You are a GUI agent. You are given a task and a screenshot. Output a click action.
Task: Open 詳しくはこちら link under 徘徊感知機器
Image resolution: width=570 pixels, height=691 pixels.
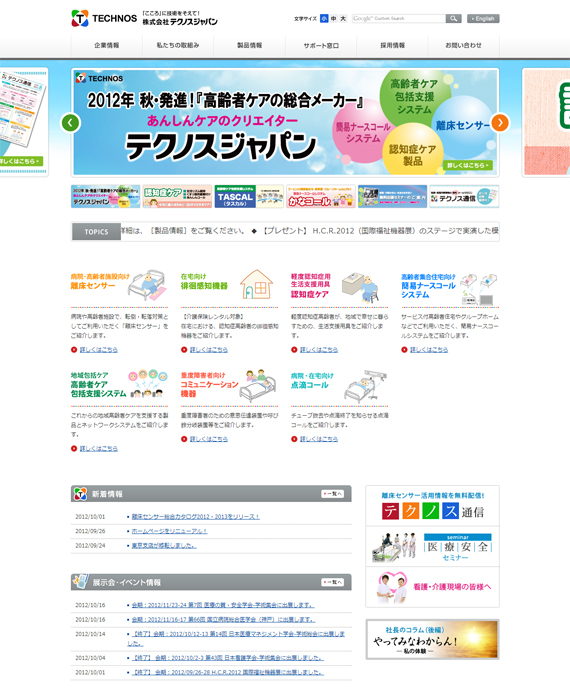[x=209, y=349]
